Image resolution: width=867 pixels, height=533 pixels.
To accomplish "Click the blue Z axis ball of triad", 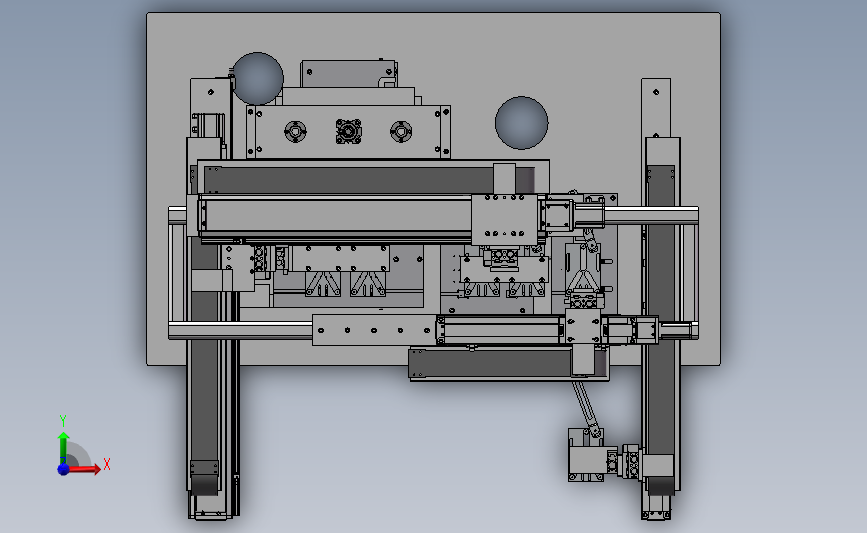I will click(64, 469).
